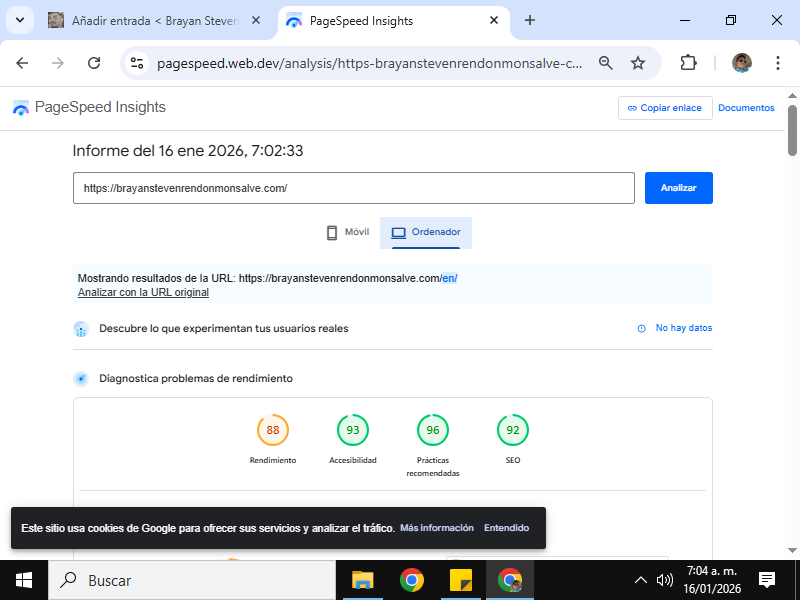Screen dimensions: 800x600
Task: Click the URL input field to edit
Action: coord(353,188)
